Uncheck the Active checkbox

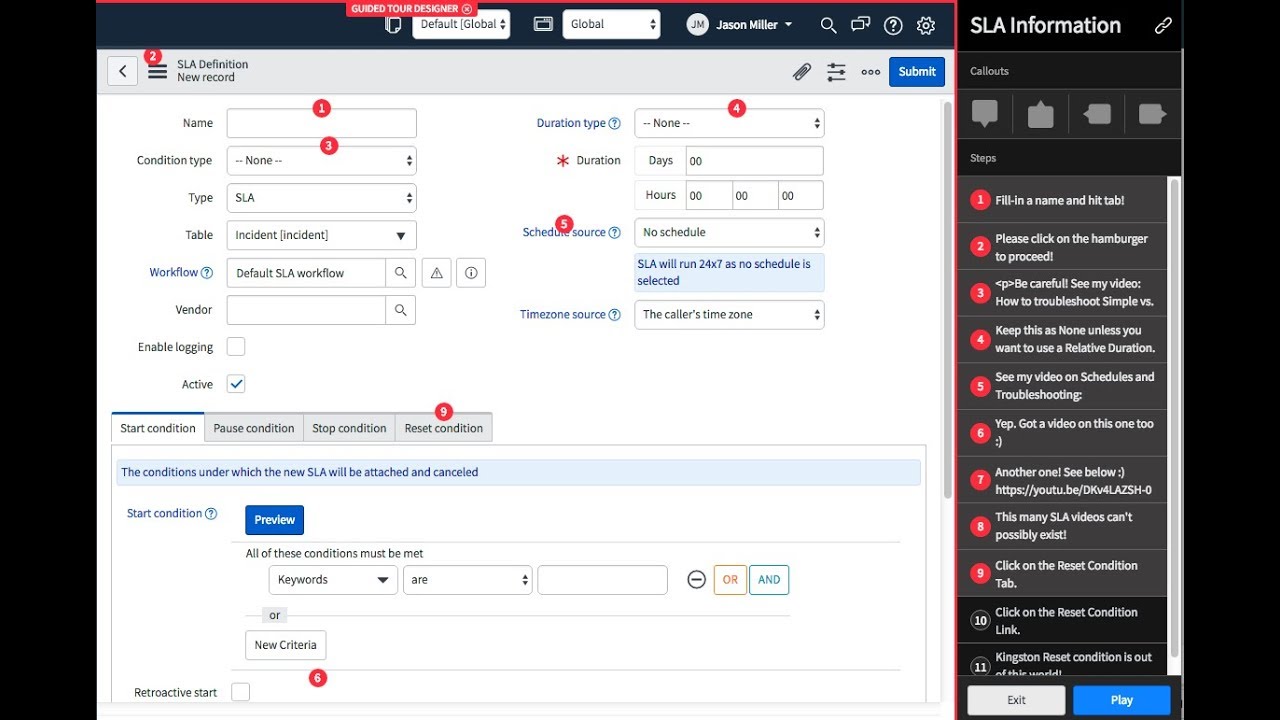pyautogui.click(x=236, y=384)
